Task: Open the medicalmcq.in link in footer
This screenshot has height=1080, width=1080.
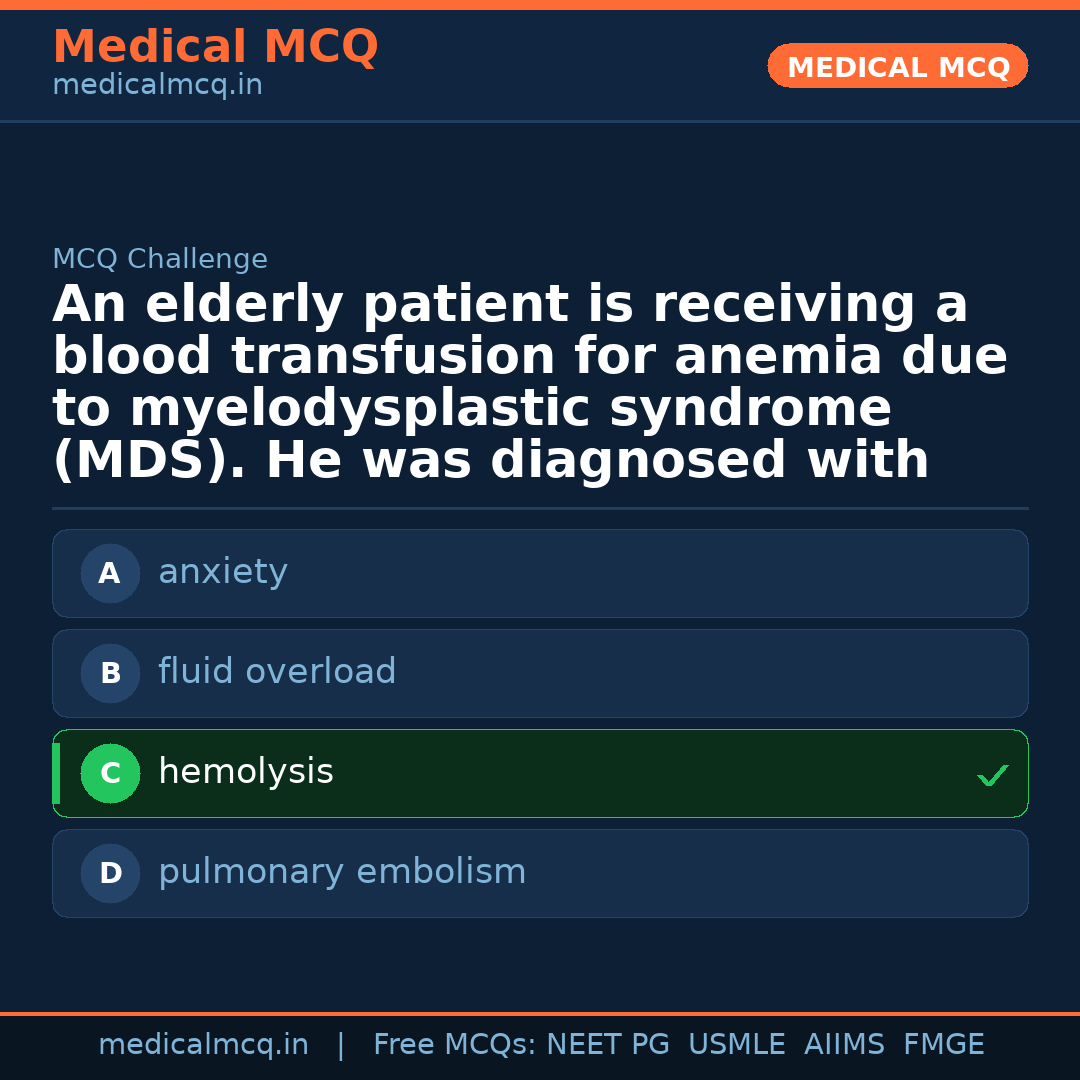Action: click(x=203, y=1045)
